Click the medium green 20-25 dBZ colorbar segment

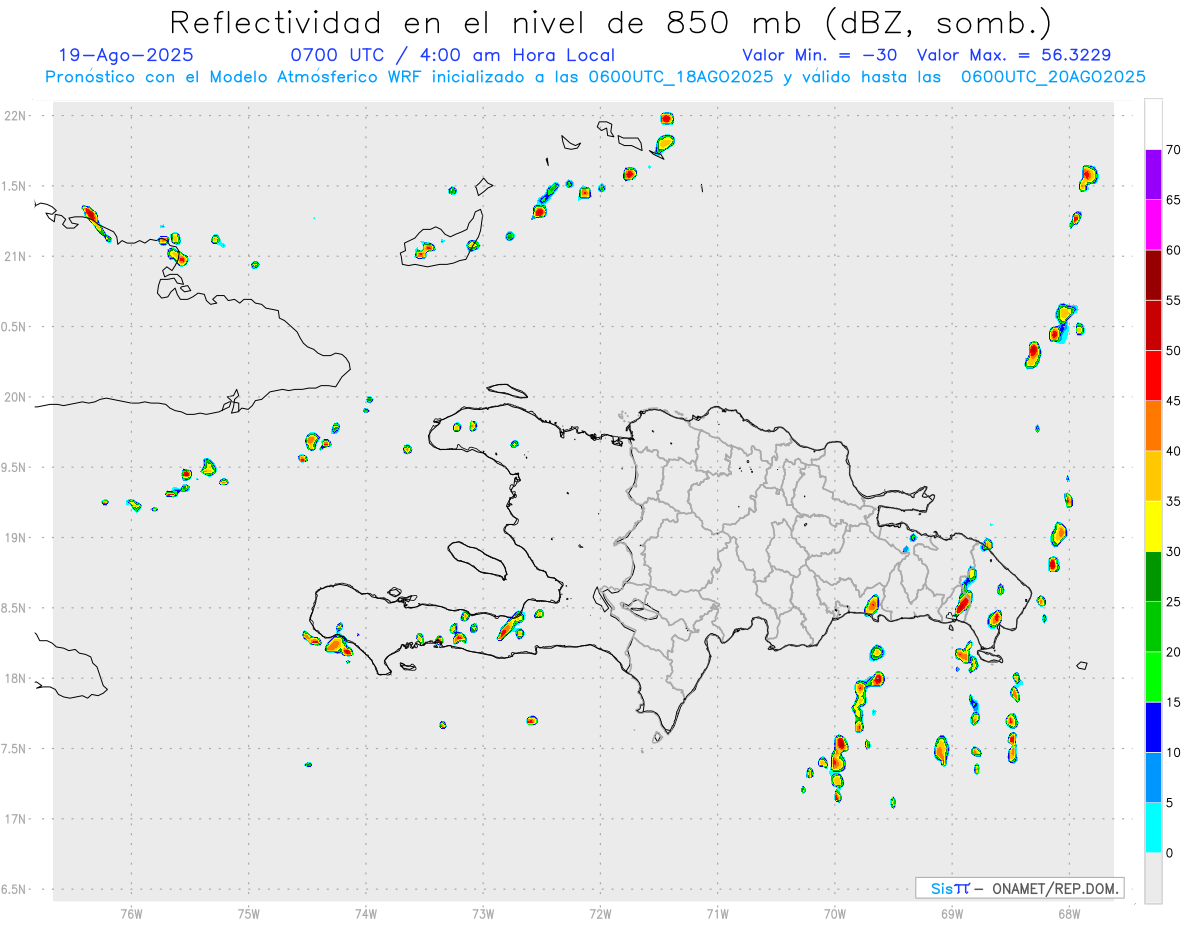pyautogui.click(x=1153, y=627)
